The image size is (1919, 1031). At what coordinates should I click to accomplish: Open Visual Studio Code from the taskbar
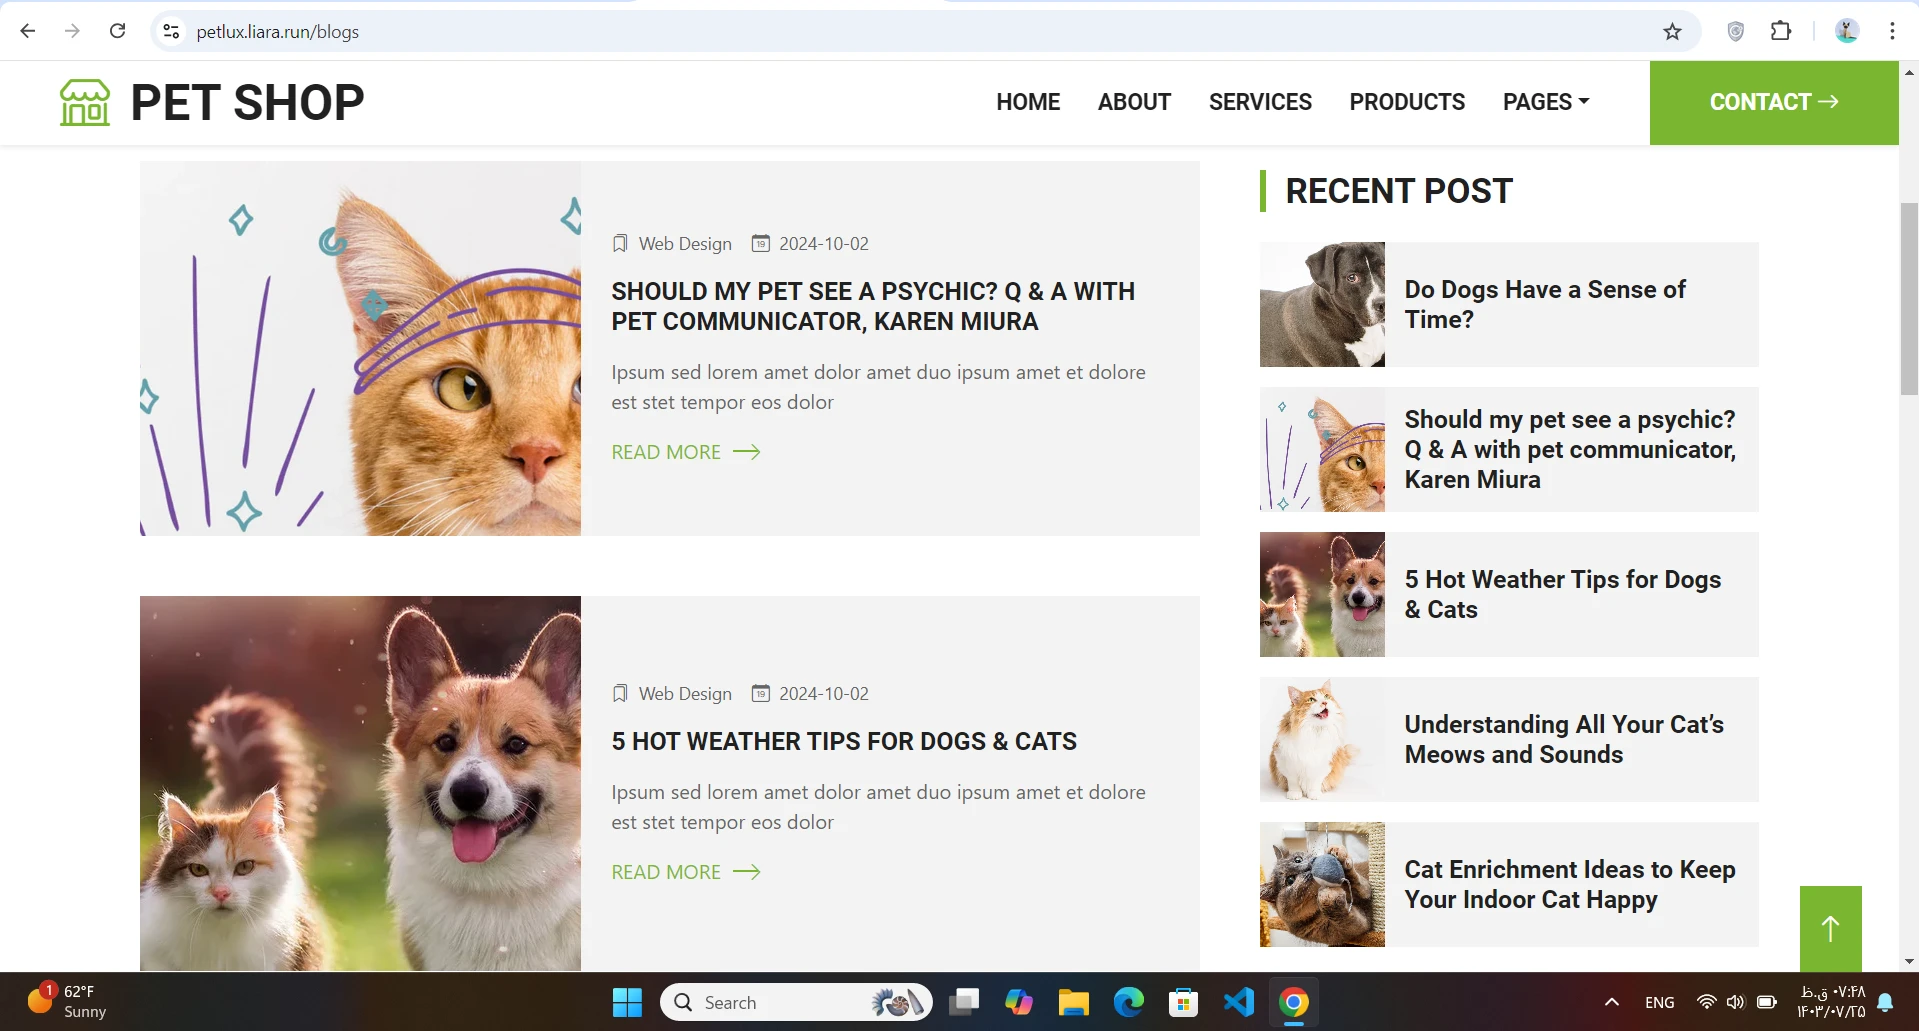click(1238, 1002)
